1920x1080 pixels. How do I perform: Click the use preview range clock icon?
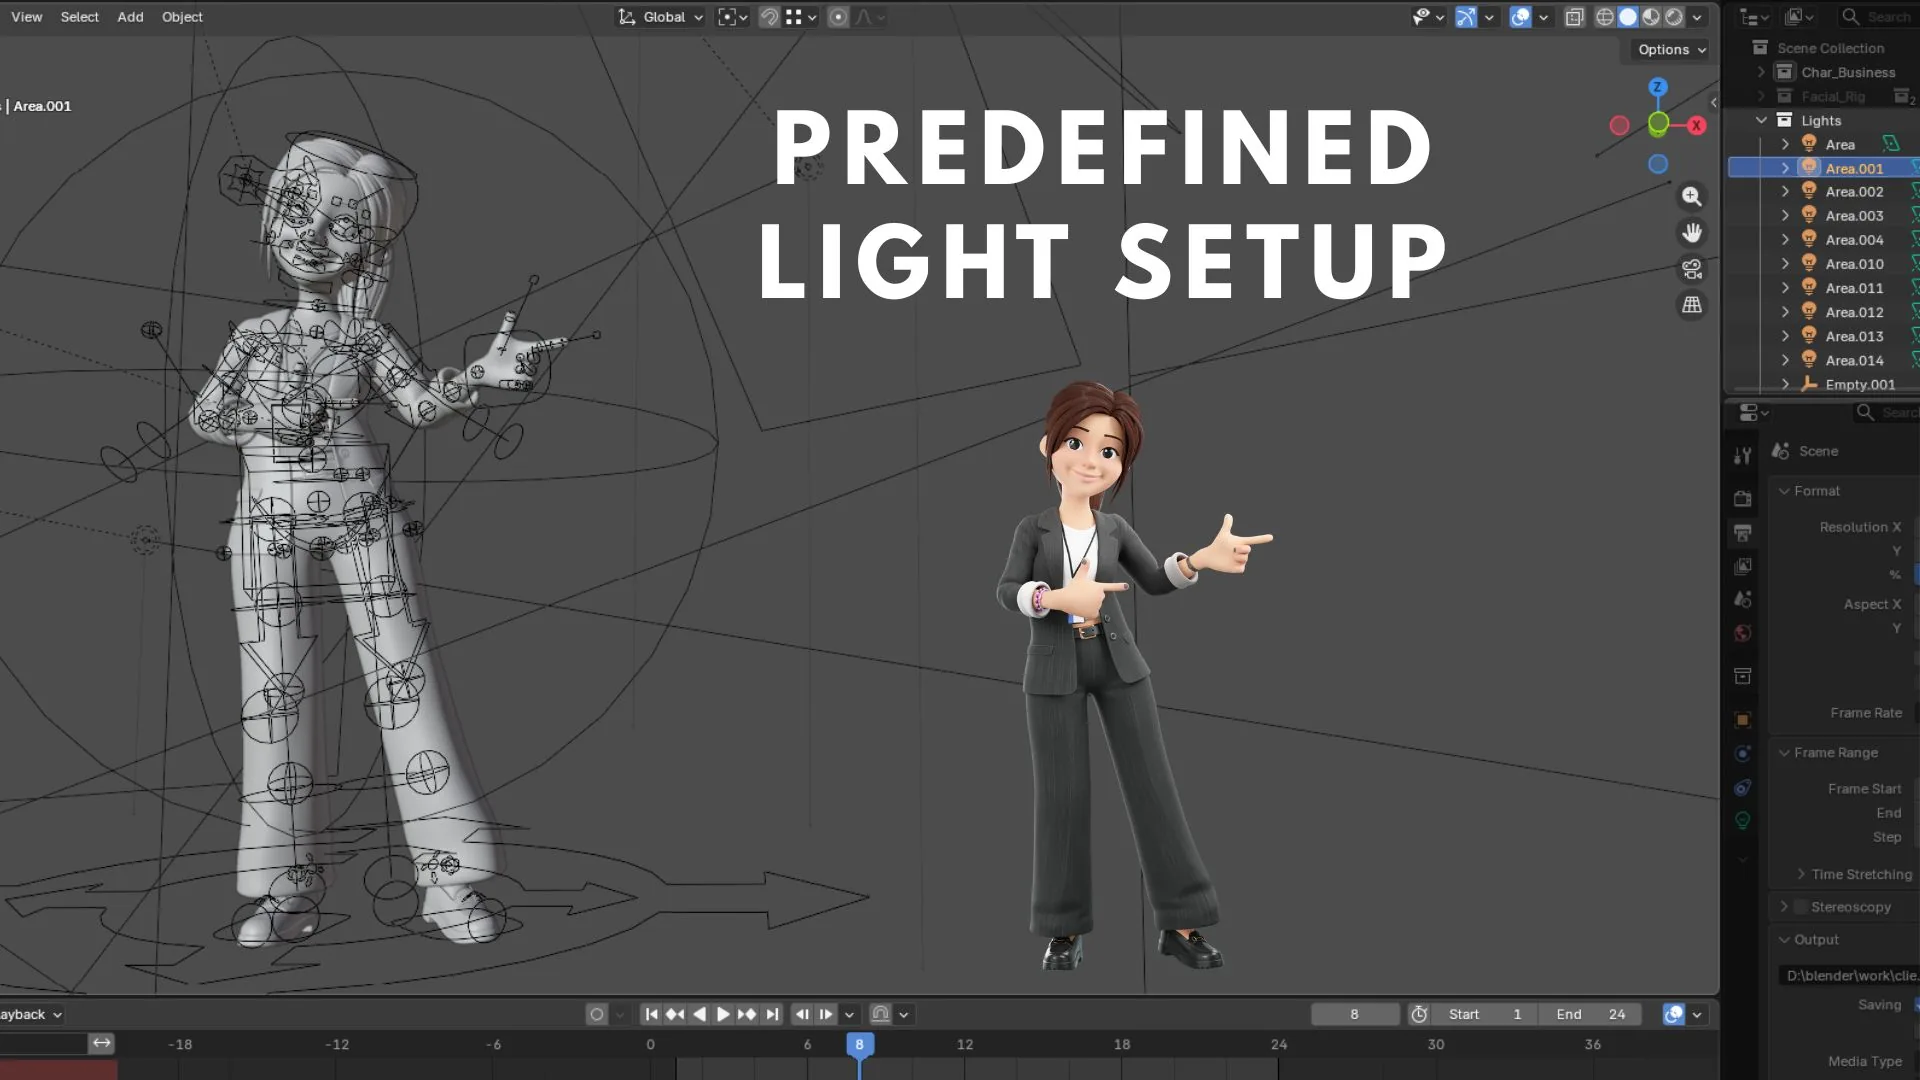(1418, 1014)
